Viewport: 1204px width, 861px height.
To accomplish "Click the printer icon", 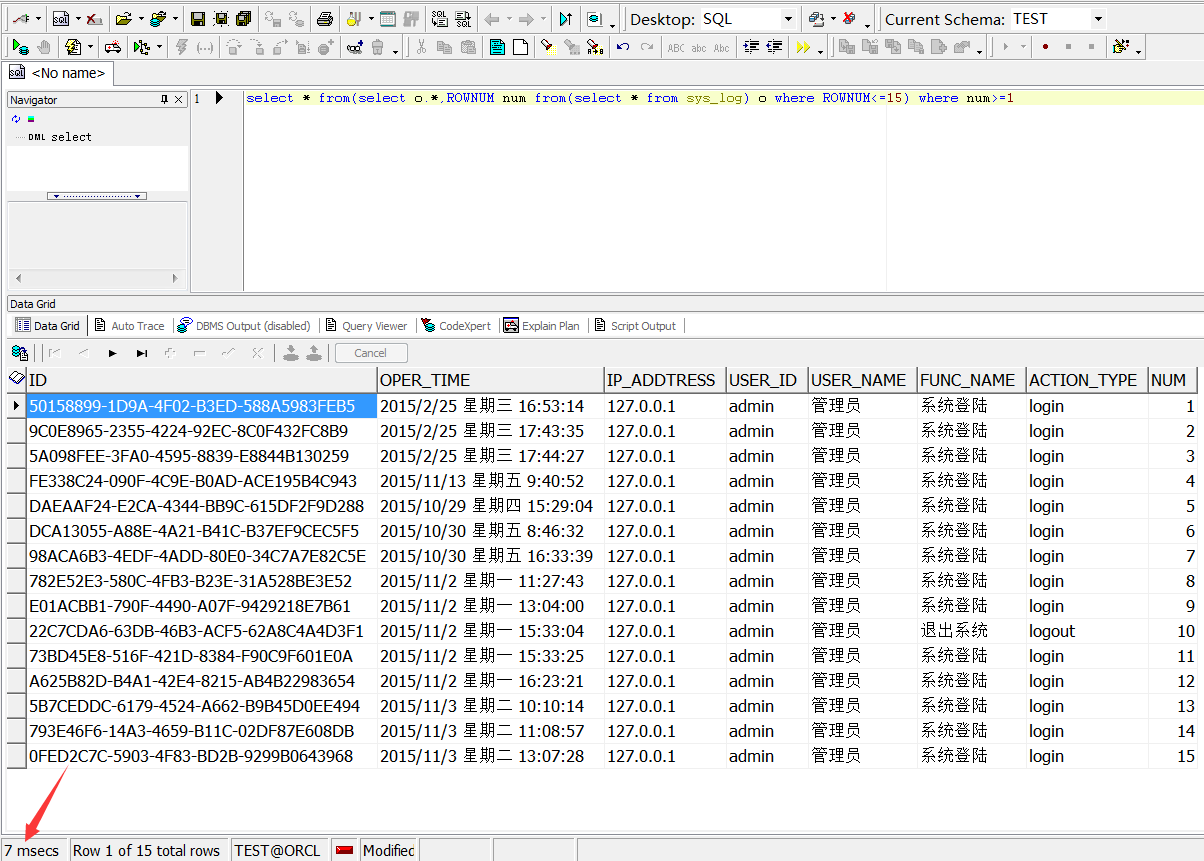I will [x=325, y=19].
